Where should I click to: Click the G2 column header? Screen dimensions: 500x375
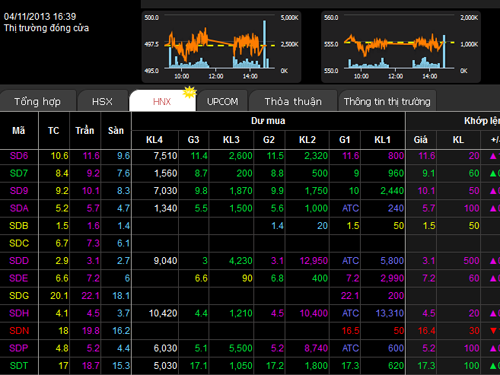pyautogui.click(x=269, y=140)
